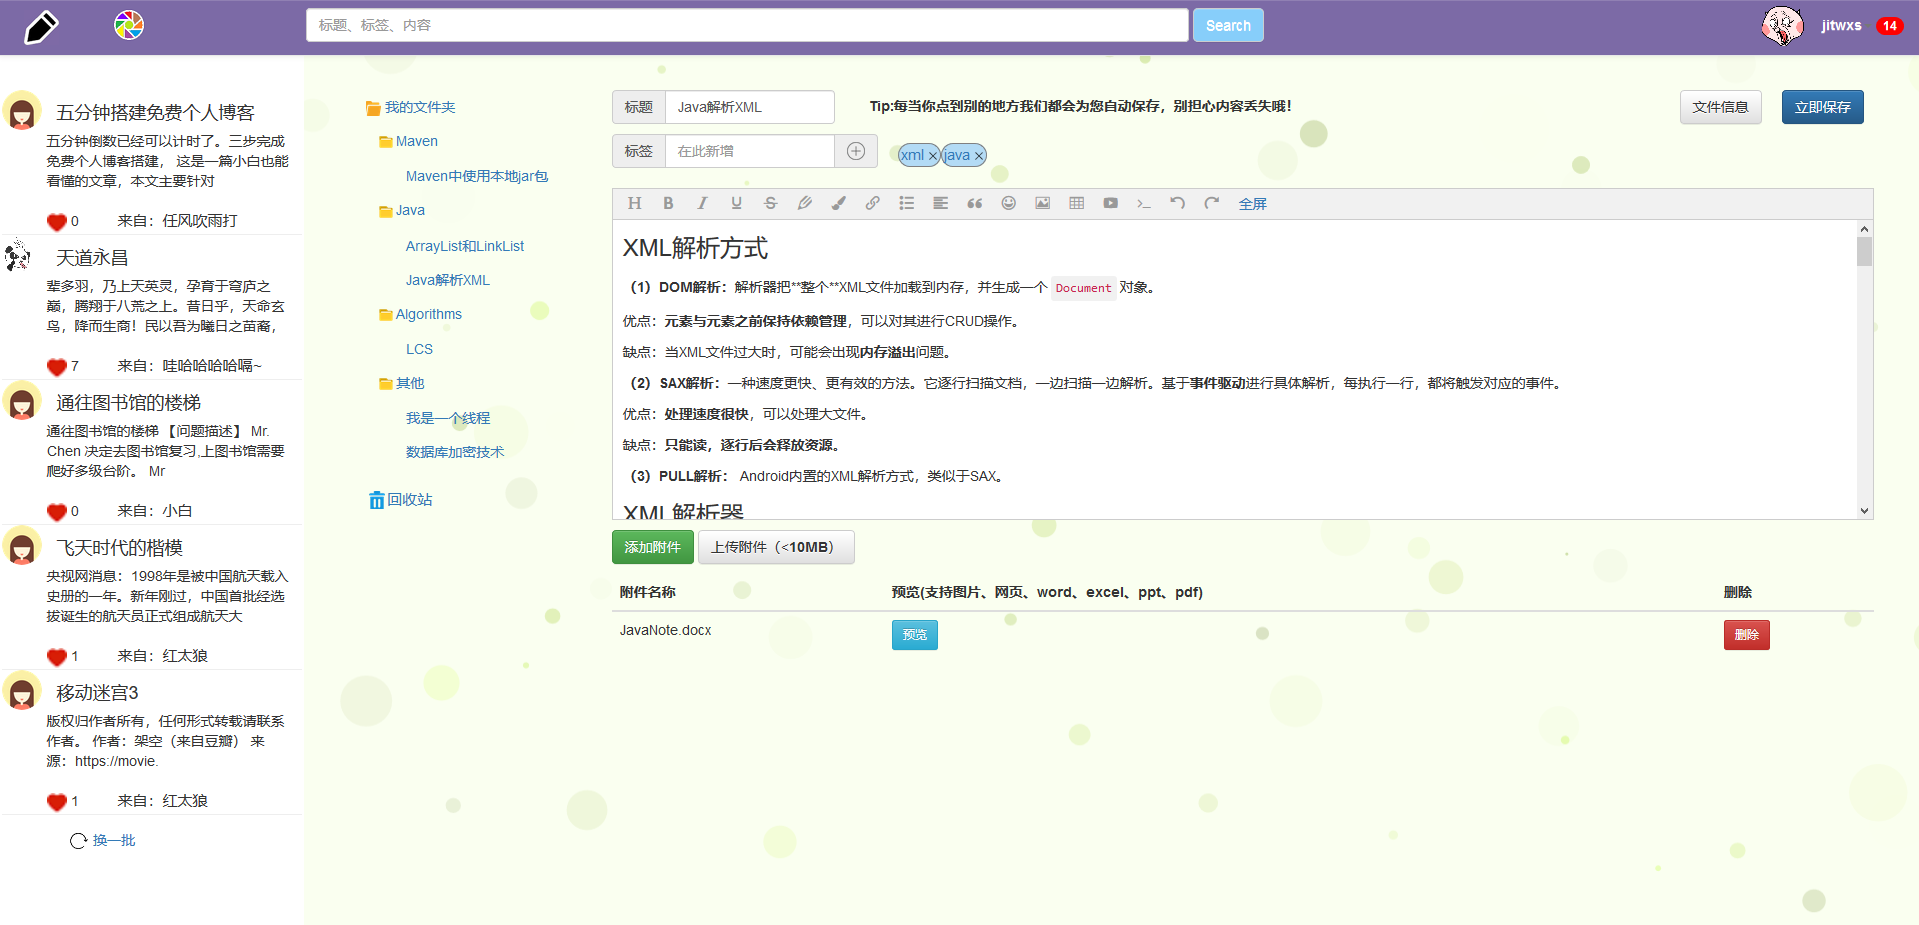Apply strikethrough formatting
This screenshot has height=925, width=1919.
(x=770, y=203)
